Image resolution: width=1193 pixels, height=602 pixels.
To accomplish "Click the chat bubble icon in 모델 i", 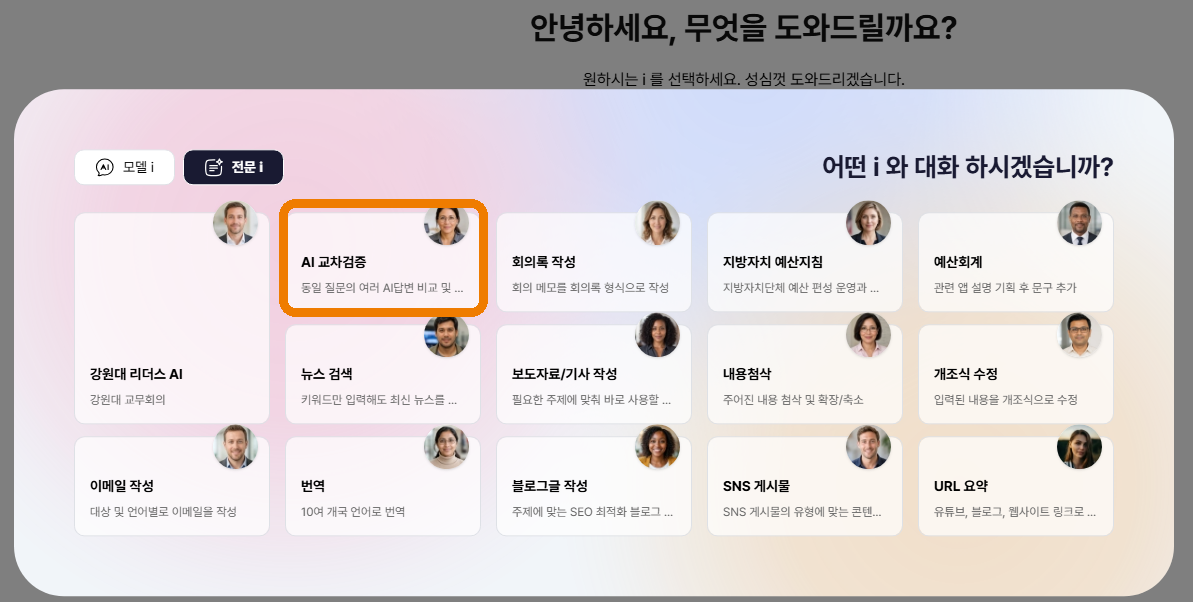I will click(104, 167).
